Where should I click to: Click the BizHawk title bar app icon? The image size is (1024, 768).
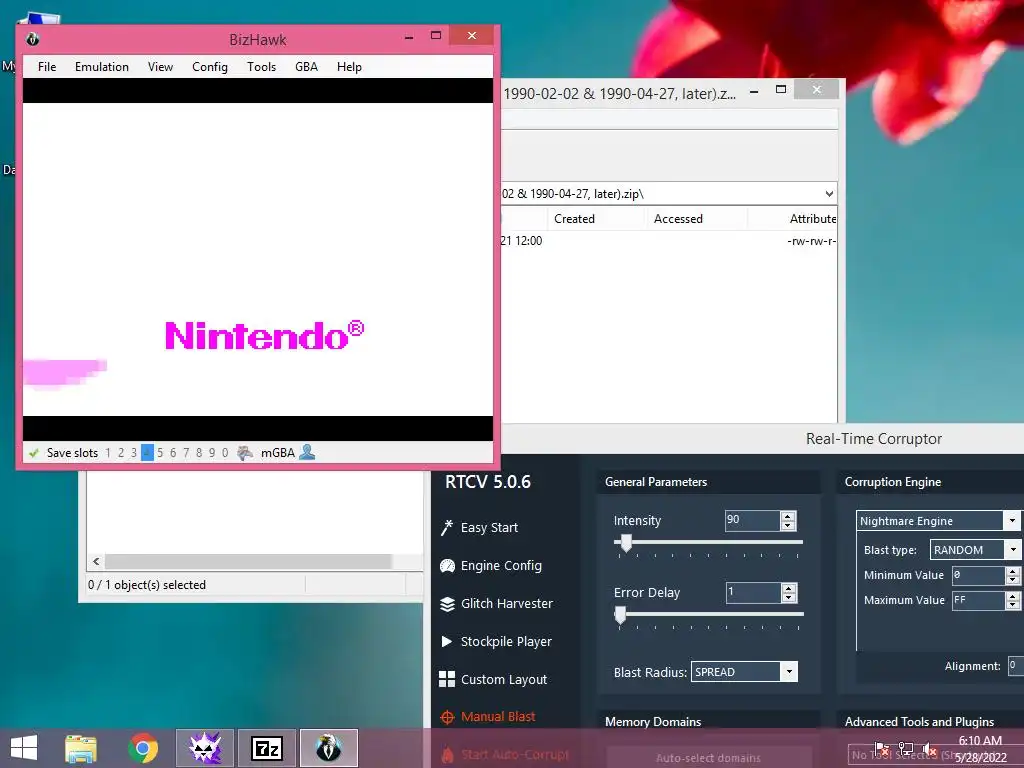pyautogui.click(x=33, y=39)
